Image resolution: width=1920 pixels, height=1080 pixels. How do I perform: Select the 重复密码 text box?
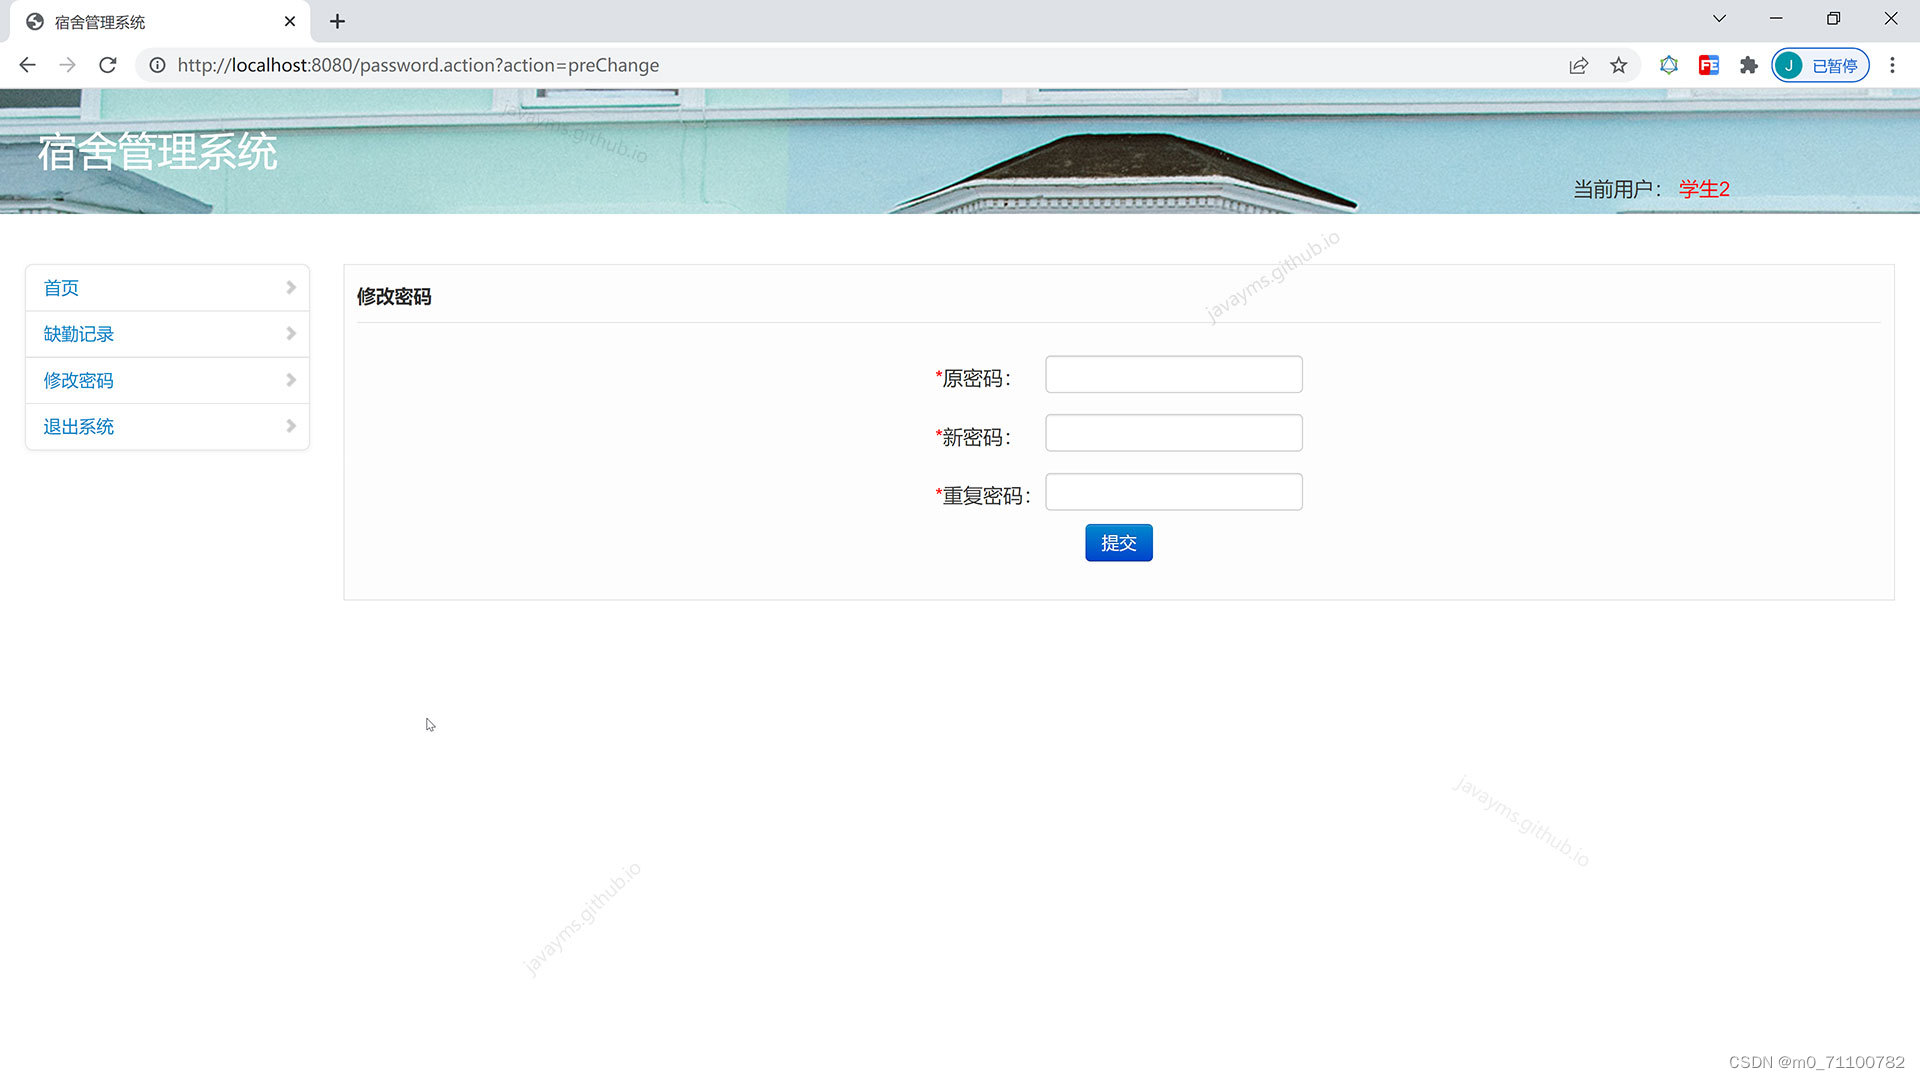[x=1173, y=492]
